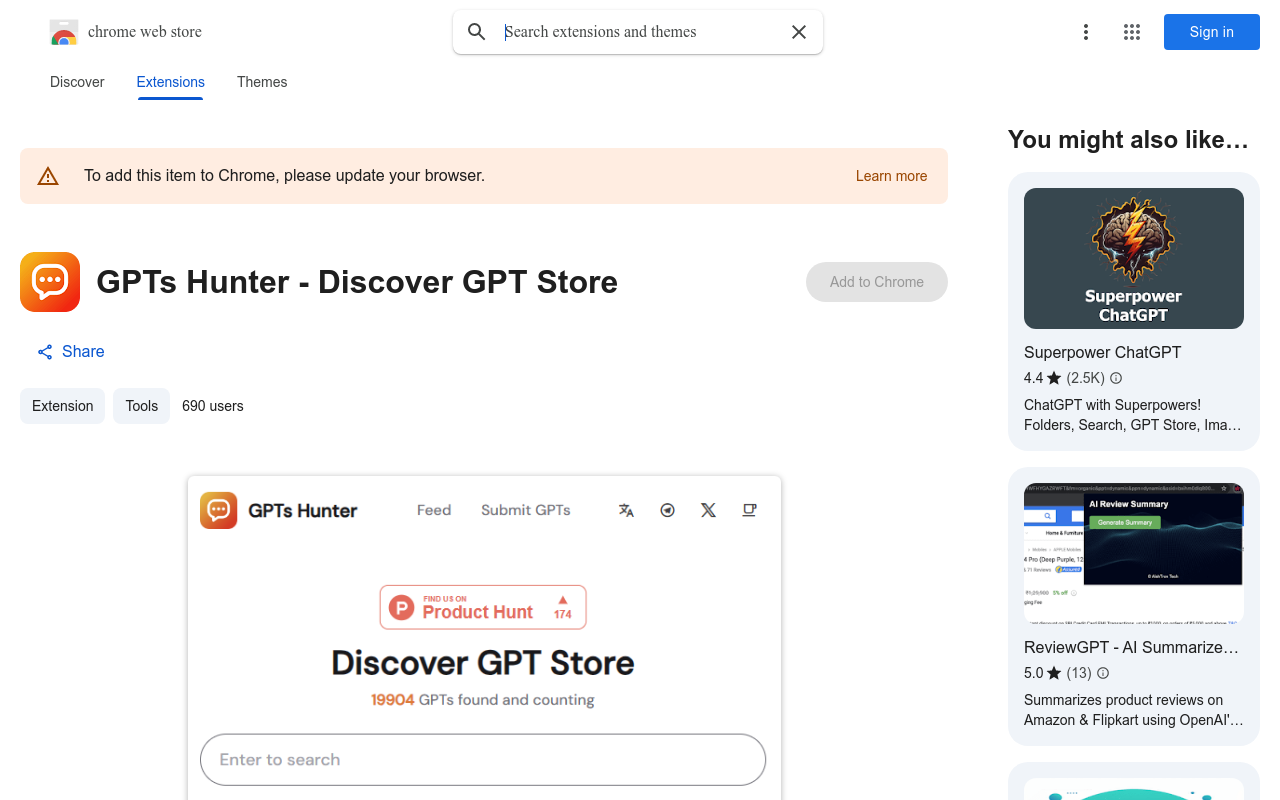The width and height of the screenshot is (1280, 800).
Task: Click the ReviewGPT preview thumbnail
Action: coord(1133,553)
